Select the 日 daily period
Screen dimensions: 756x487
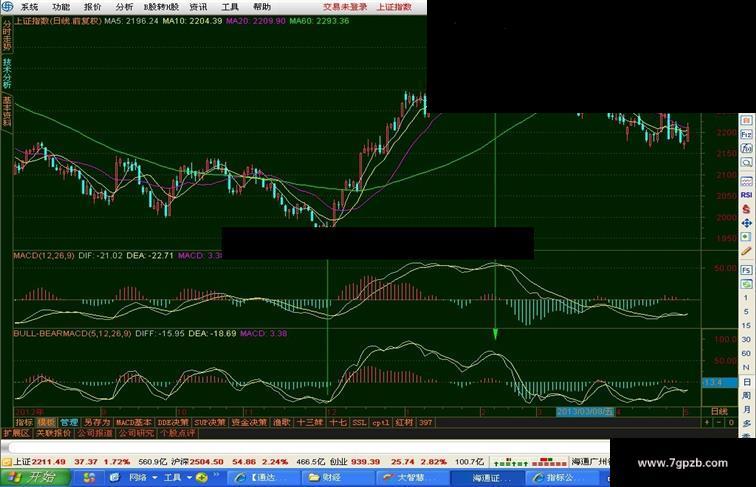[x=746, y=382]
